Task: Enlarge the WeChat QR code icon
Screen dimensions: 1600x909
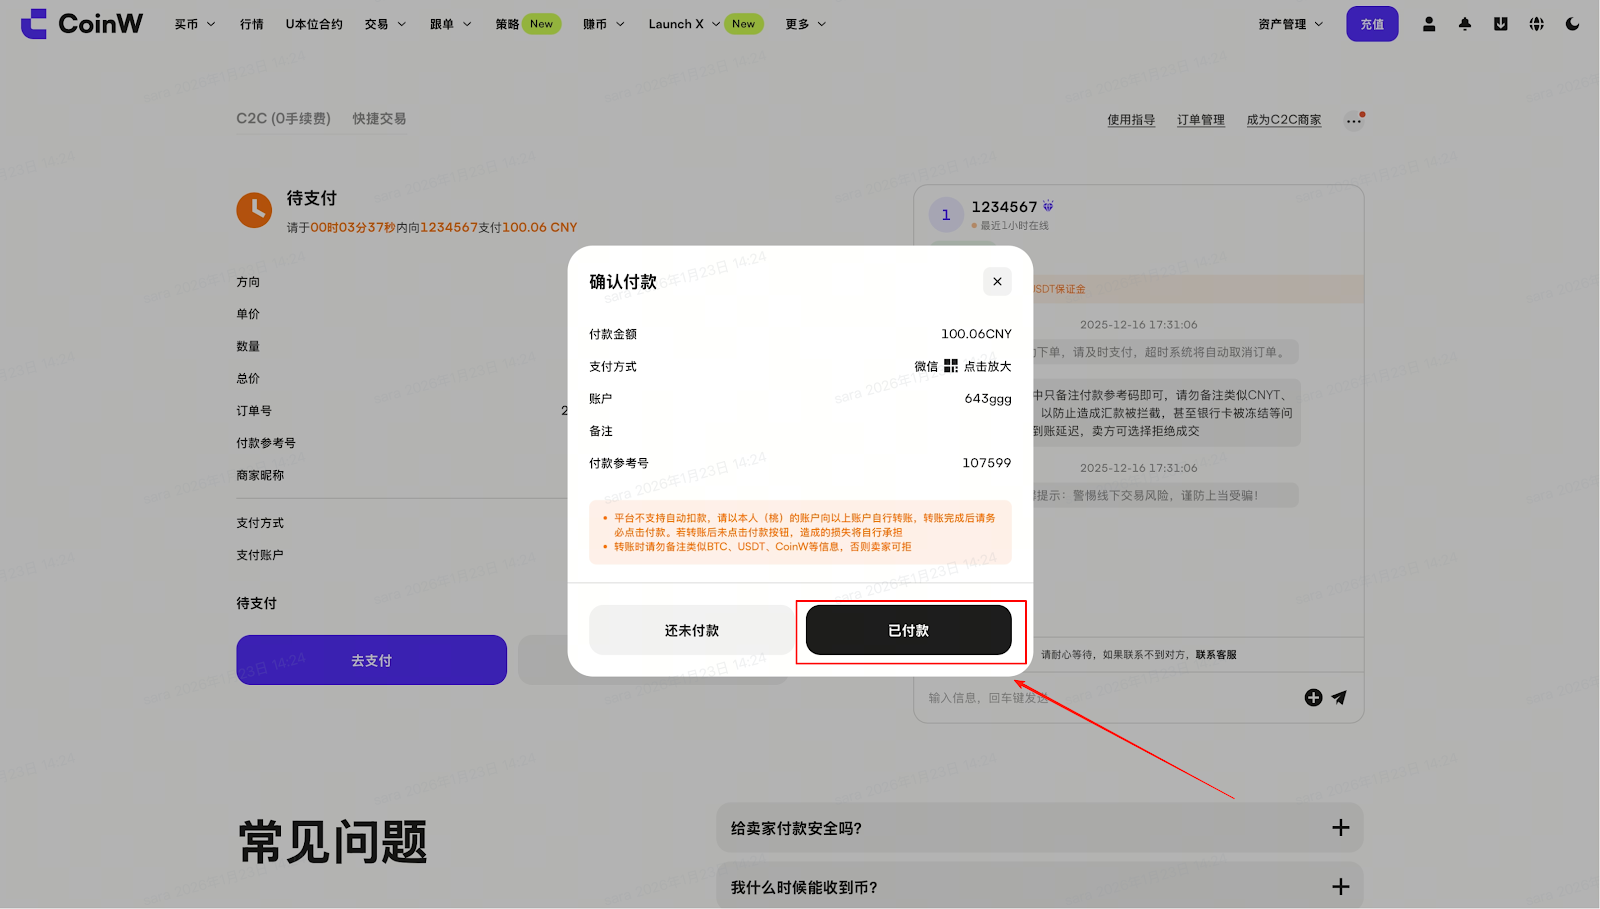Action: (x=951, y=366)
